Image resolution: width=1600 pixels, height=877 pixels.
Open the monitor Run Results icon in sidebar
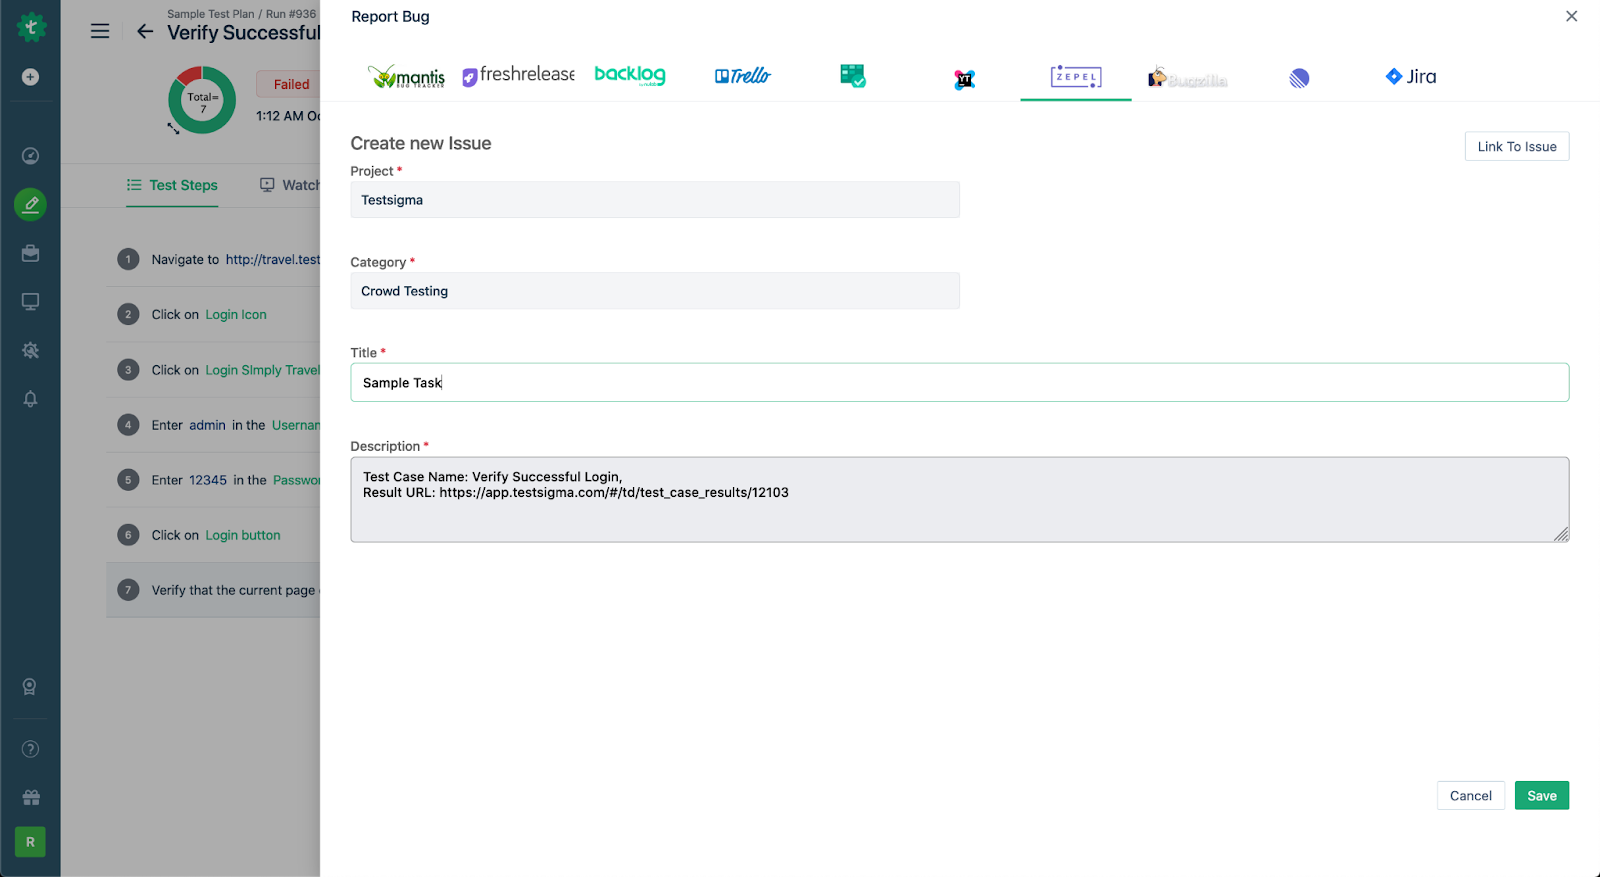[30, 301]
